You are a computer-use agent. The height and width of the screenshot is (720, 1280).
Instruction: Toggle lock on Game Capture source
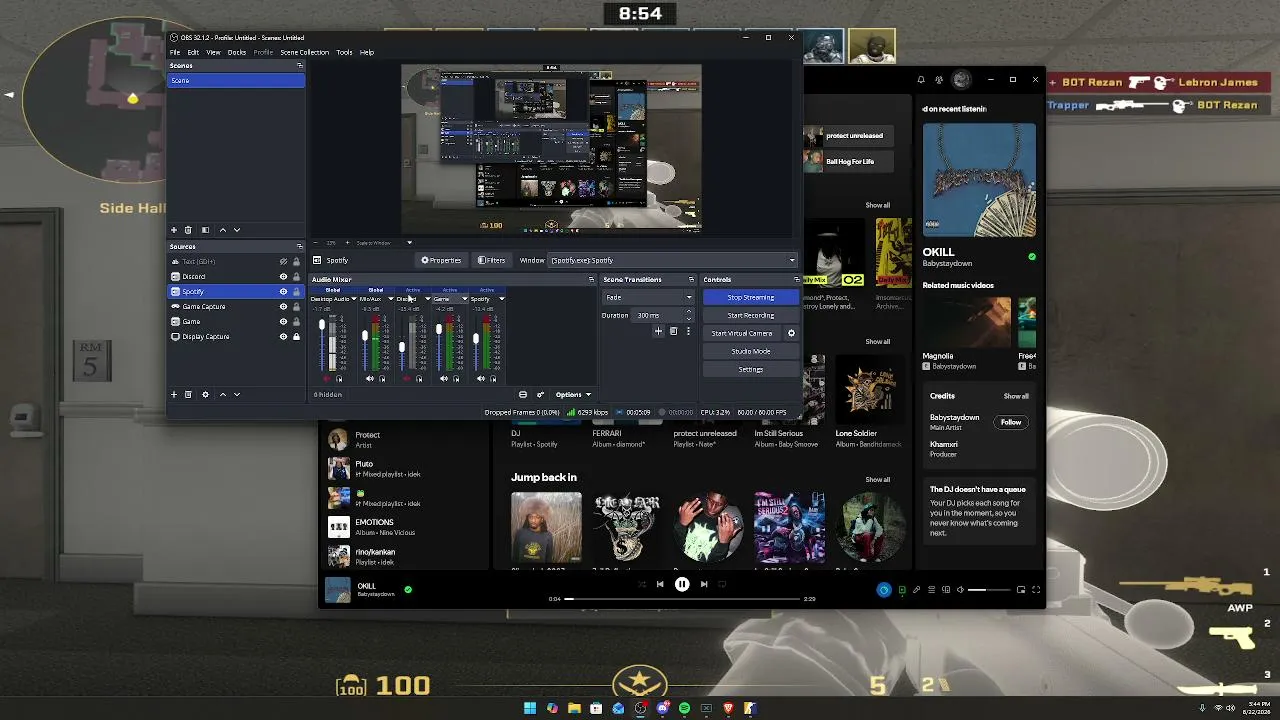296,307
